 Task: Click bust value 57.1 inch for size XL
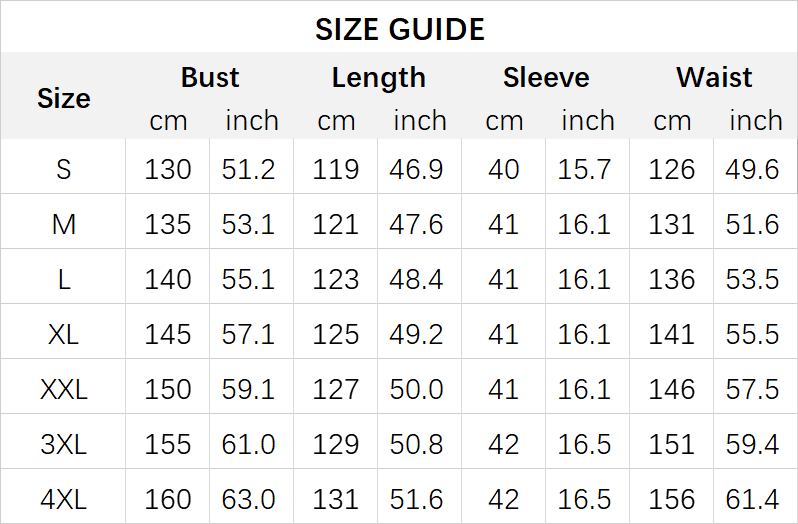(x=251, y=334)
